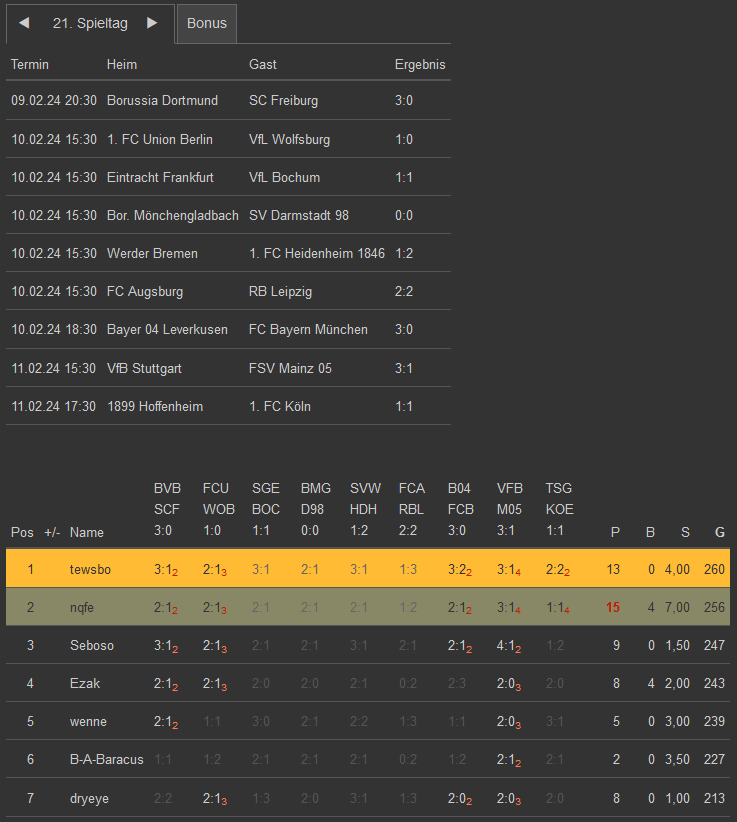Go to next matchday with right arrow
This screenshot has height=822, width=737.
point(152,23)
